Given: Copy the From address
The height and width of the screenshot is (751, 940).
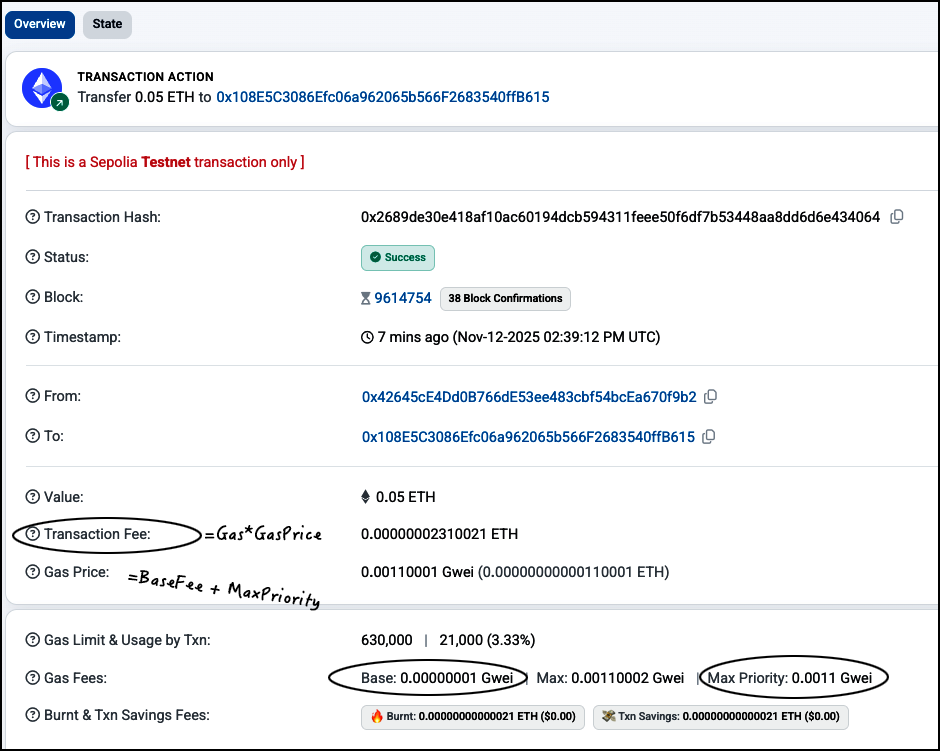Looking at the screenshot, I should coord(710,397).
